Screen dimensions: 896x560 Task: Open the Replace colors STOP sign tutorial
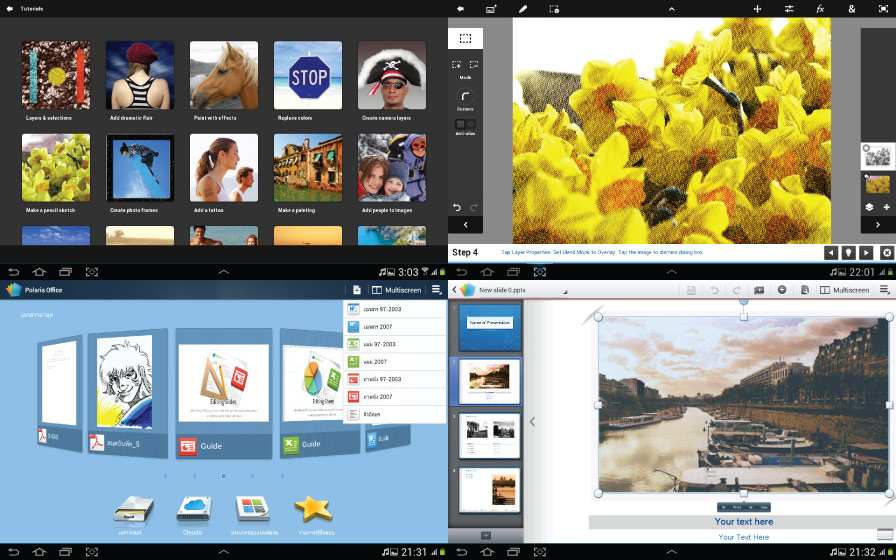309,76
